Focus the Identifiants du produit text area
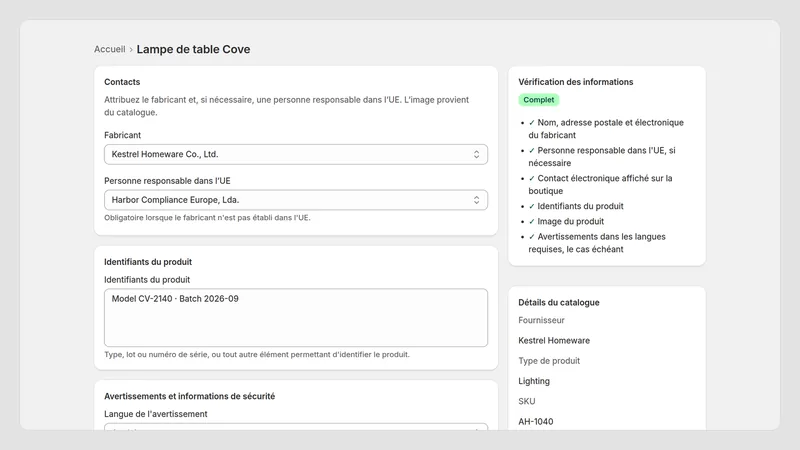The image size is (800, 450). point(296,318)
